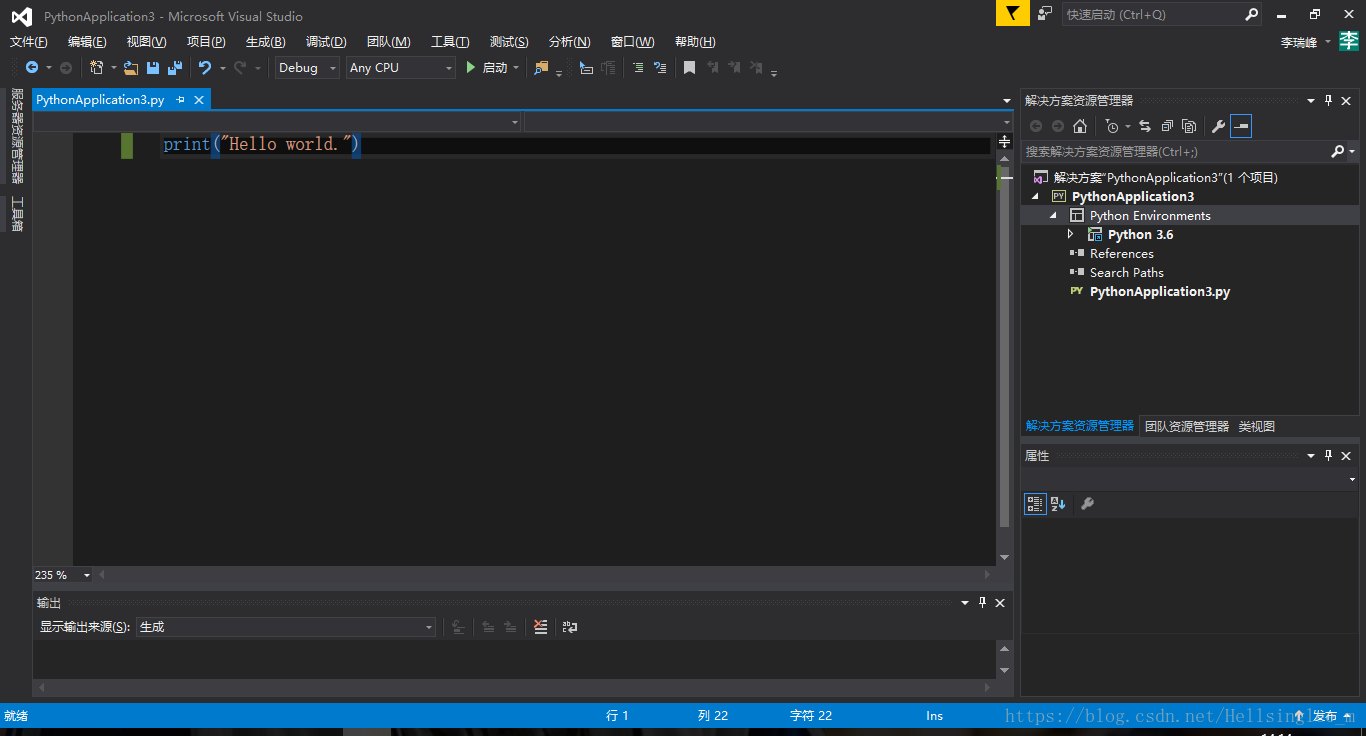Switch to the 团队资源管理器 tab
1366x736 pixels.
[x=1187, y=426]
